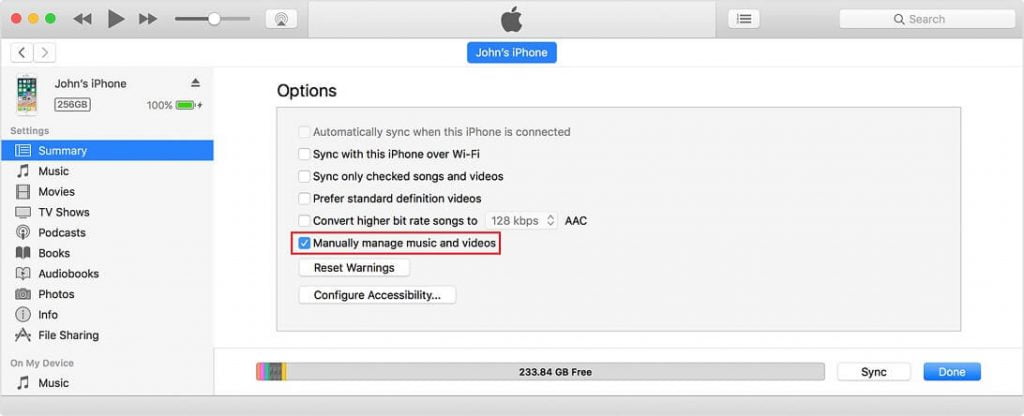Click the Rewind previous track icon

(x=83, y=19)
